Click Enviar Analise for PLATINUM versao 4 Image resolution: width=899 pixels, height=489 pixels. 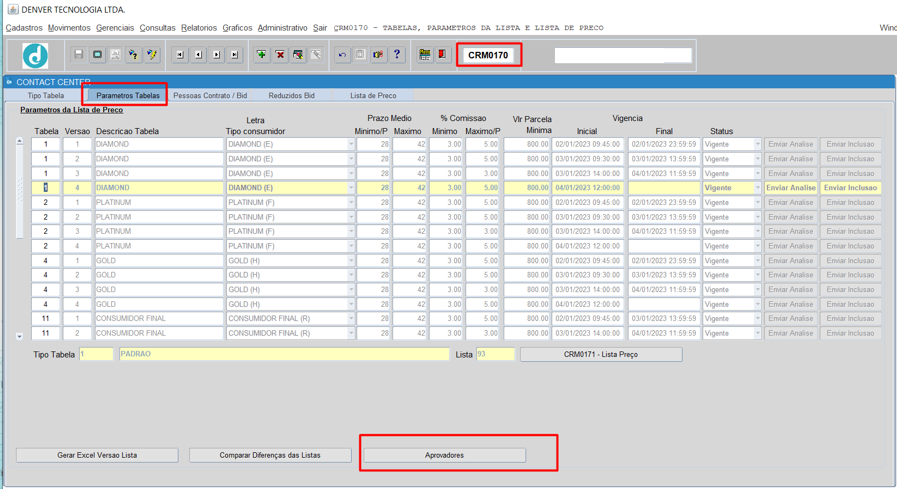791,246
